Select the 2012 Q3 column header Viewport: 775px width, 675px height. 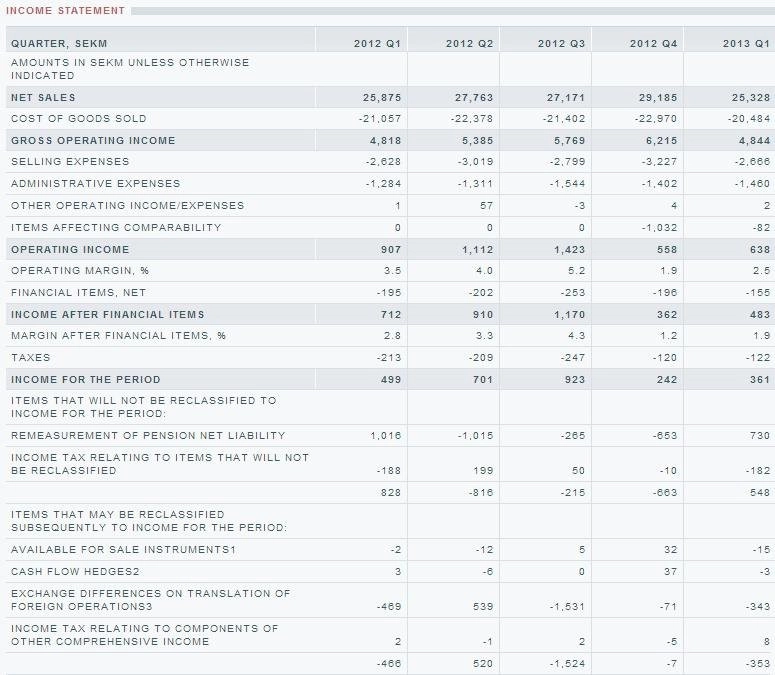coord(561,43)
